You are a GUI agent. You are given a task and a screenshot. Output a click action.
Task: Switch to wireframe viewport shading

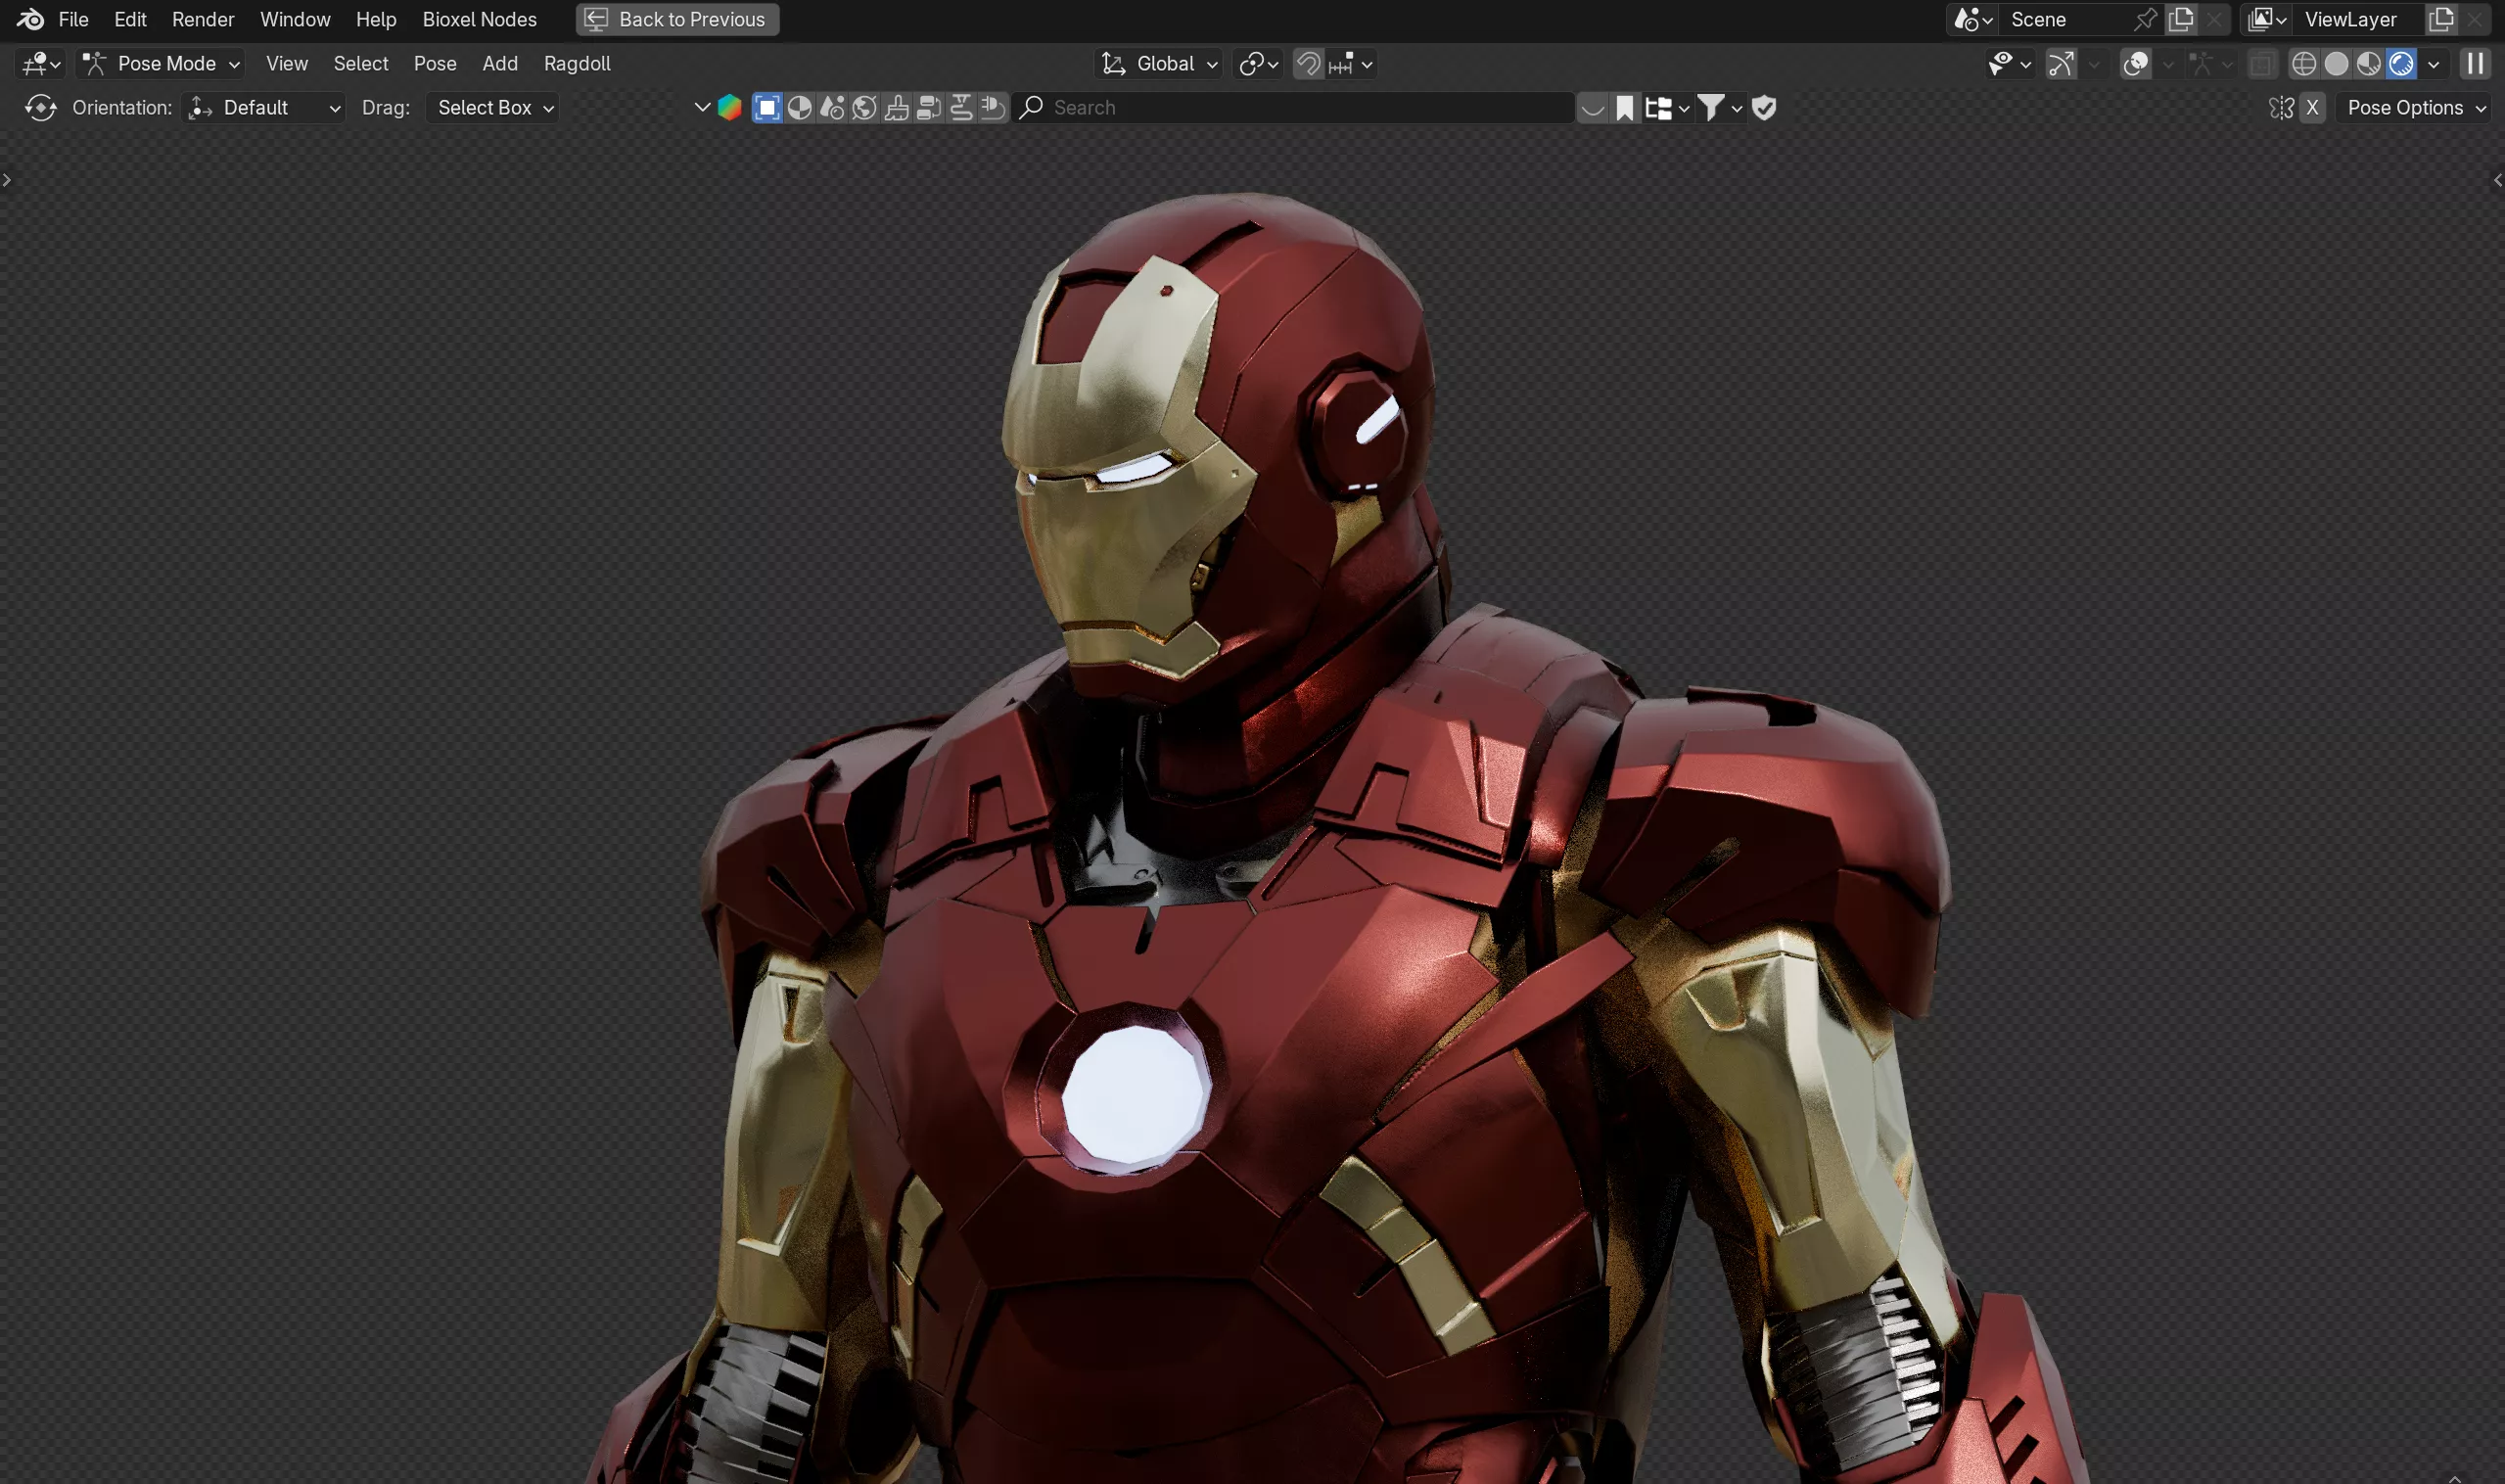[2304, 64]
